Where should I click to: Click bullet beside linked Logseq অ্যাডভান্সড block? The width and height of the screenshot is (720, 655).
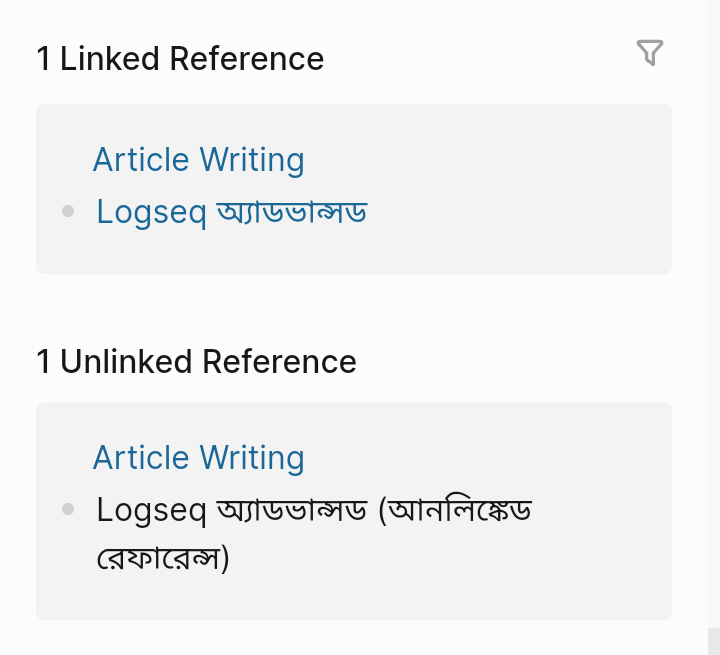point(68,211)
